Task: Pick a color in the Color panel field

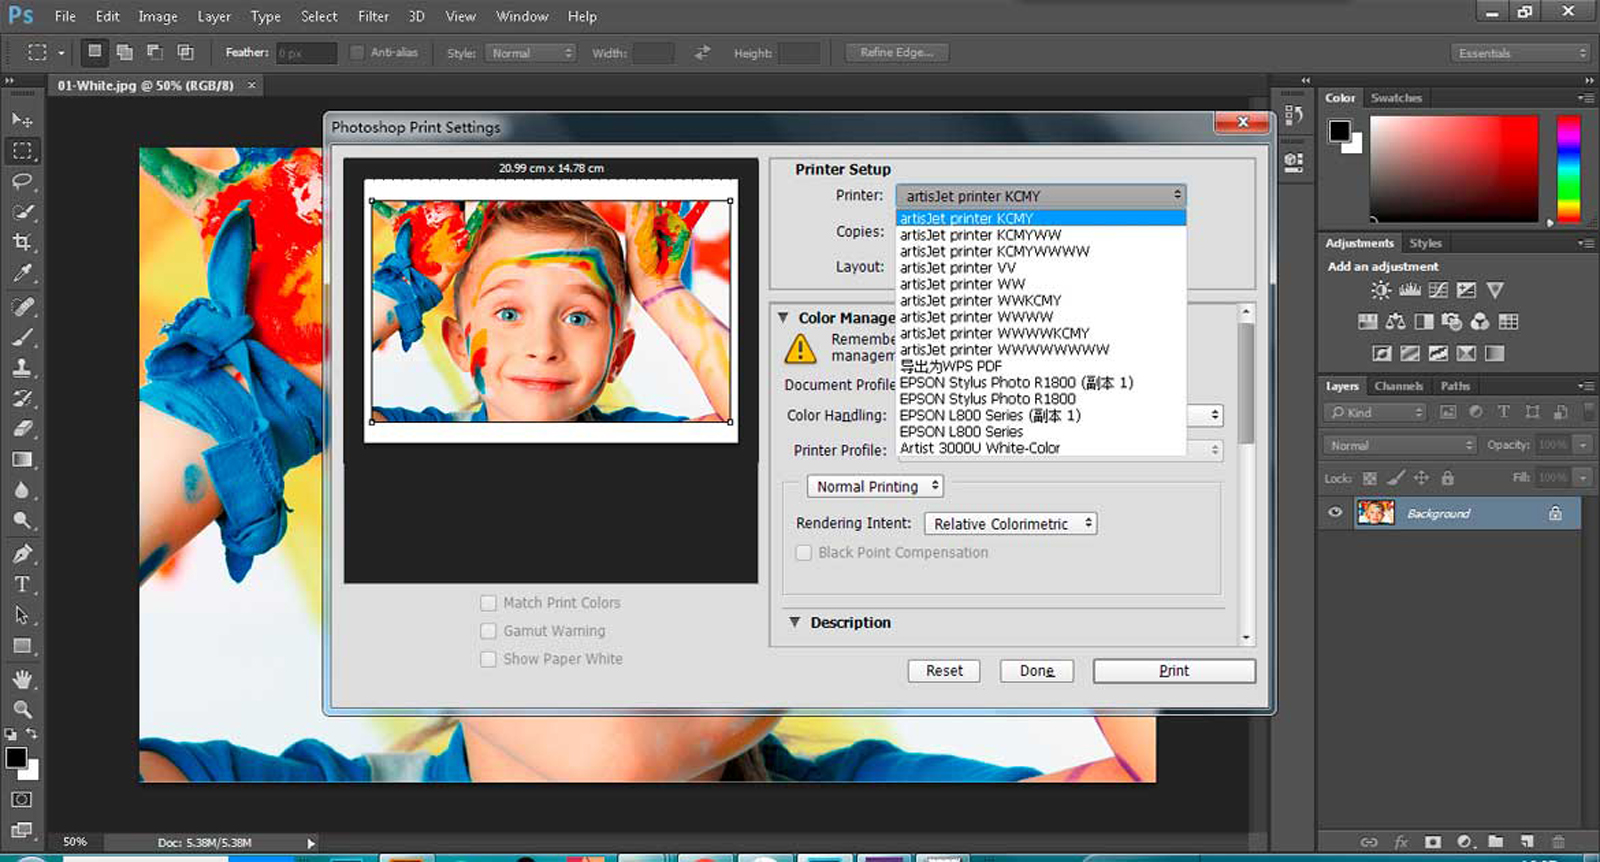Action: (1454, 168)
